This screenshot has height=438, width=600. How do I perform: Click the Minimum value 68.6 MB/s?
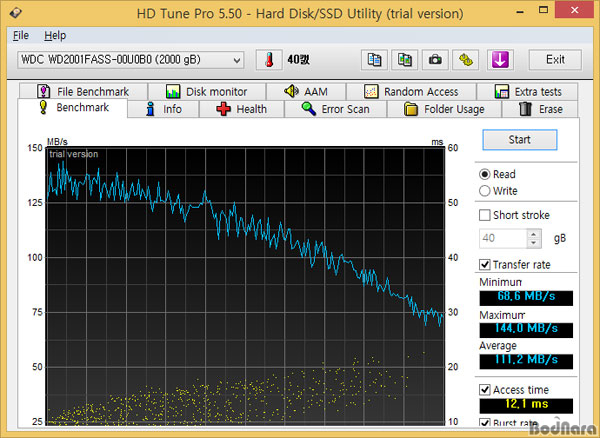tap(526, 297)
